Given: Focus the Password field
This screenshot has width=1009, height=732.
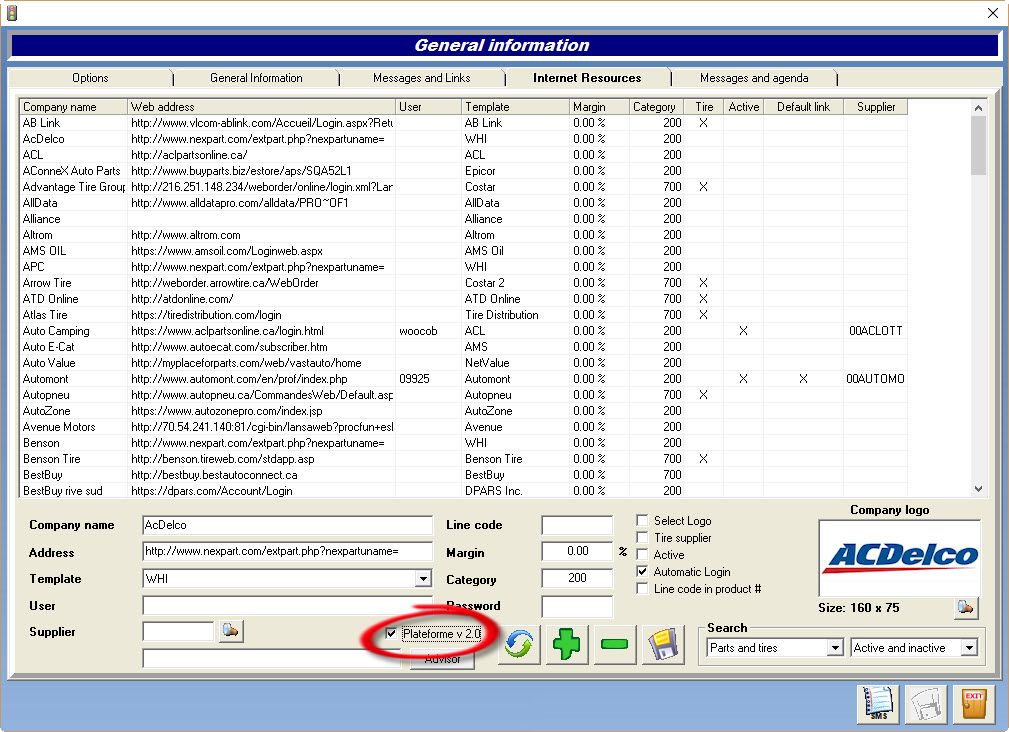Looking at the screenshot, I should [577, 606].
